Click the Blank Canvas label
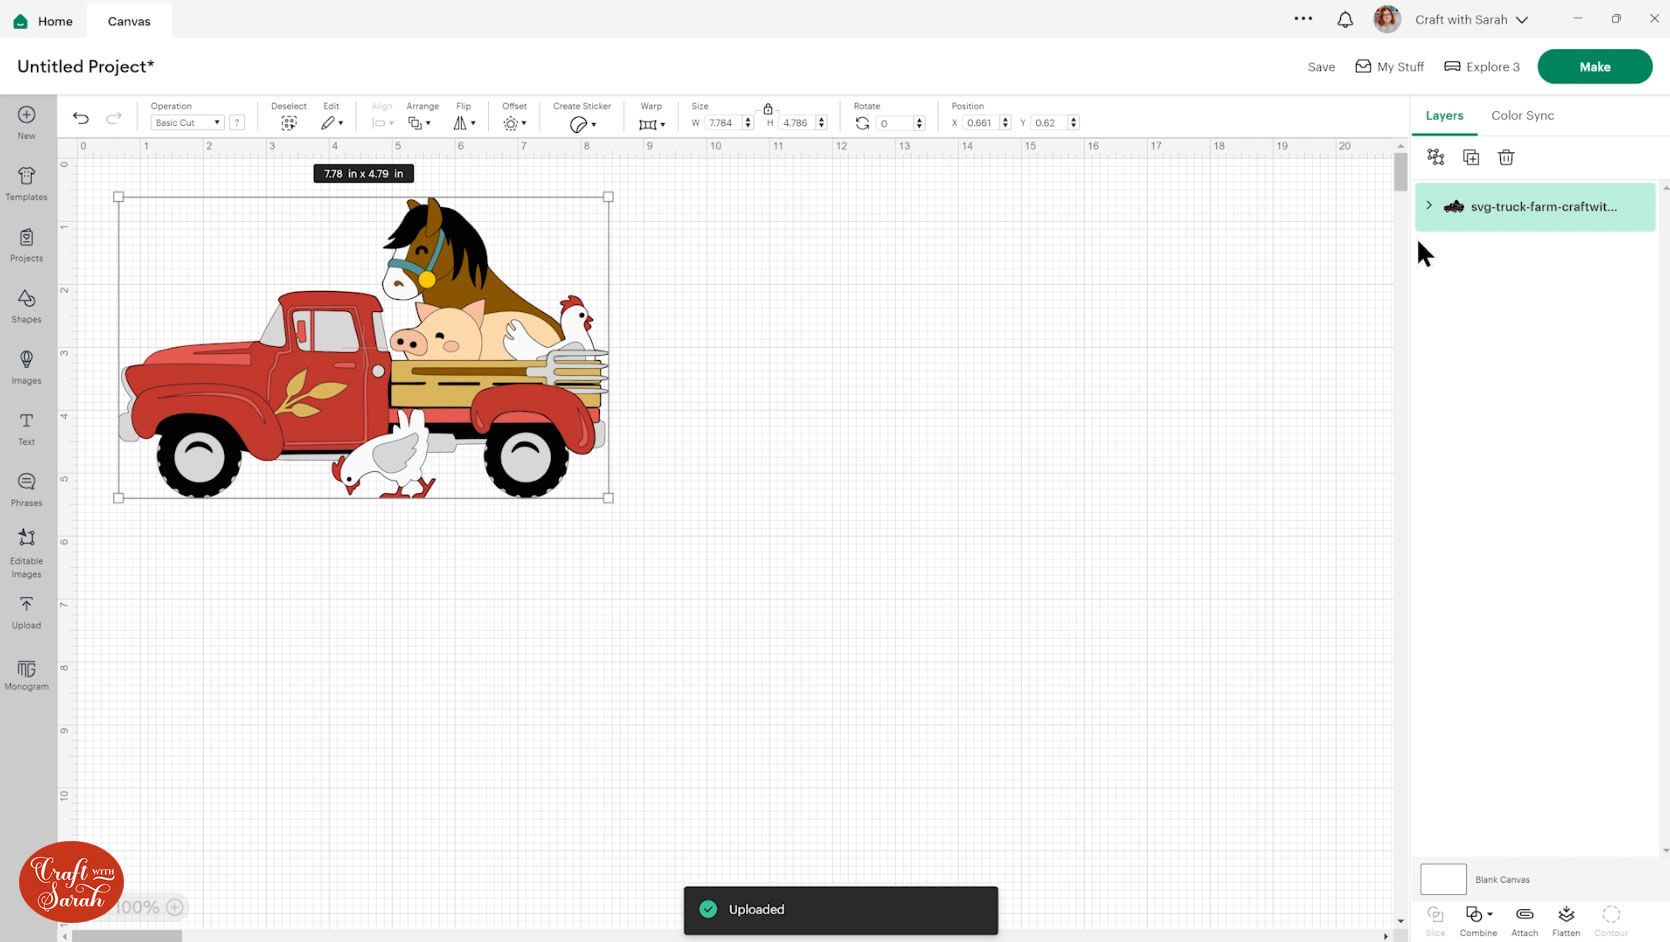 point(1502,880)
